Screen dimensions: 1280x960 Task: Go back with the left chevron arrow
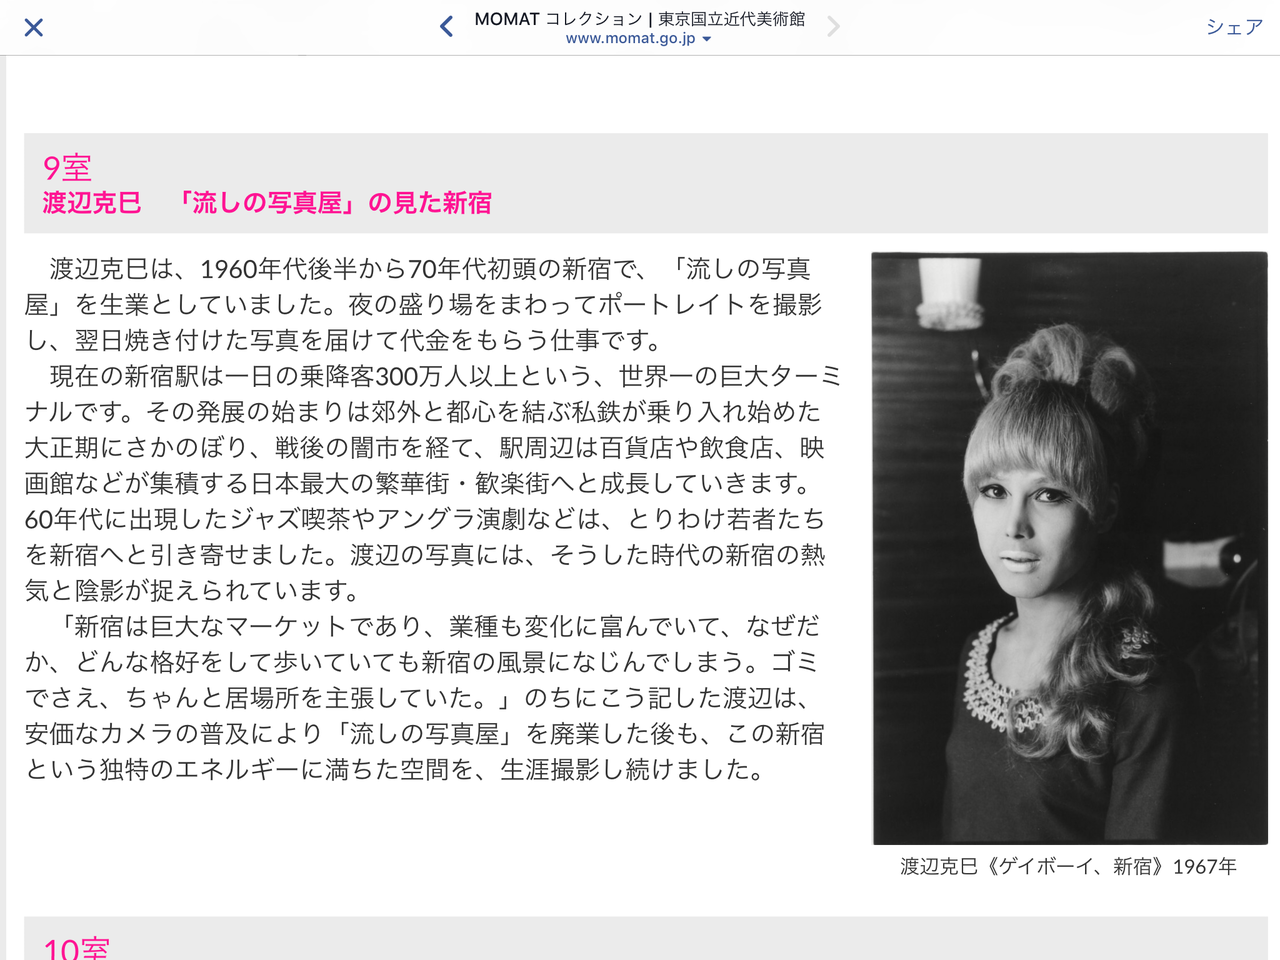[446, 27]
